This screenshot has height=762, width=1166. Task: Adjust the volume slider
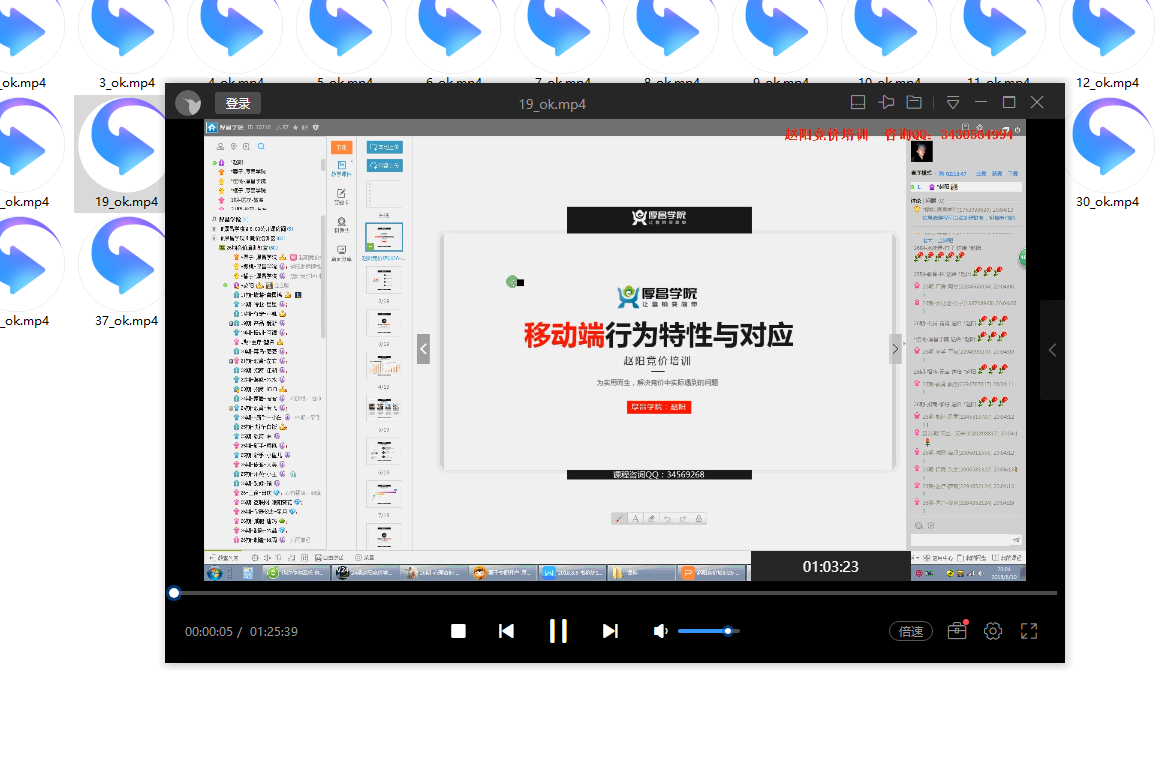point(708,631)
